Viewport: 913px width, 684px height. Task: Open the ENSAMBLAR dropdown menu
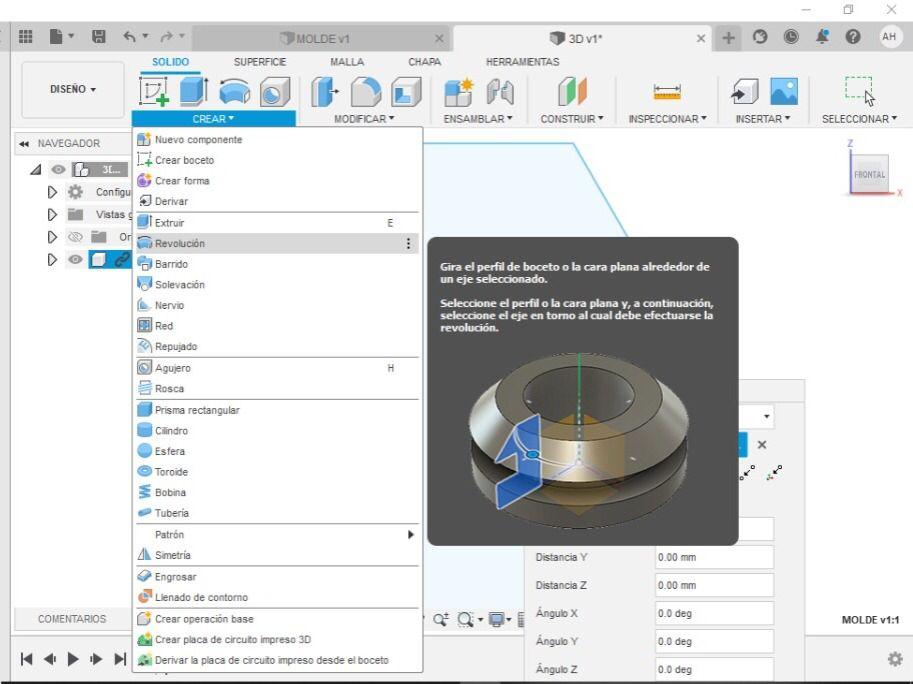click(x=478, y=119)
